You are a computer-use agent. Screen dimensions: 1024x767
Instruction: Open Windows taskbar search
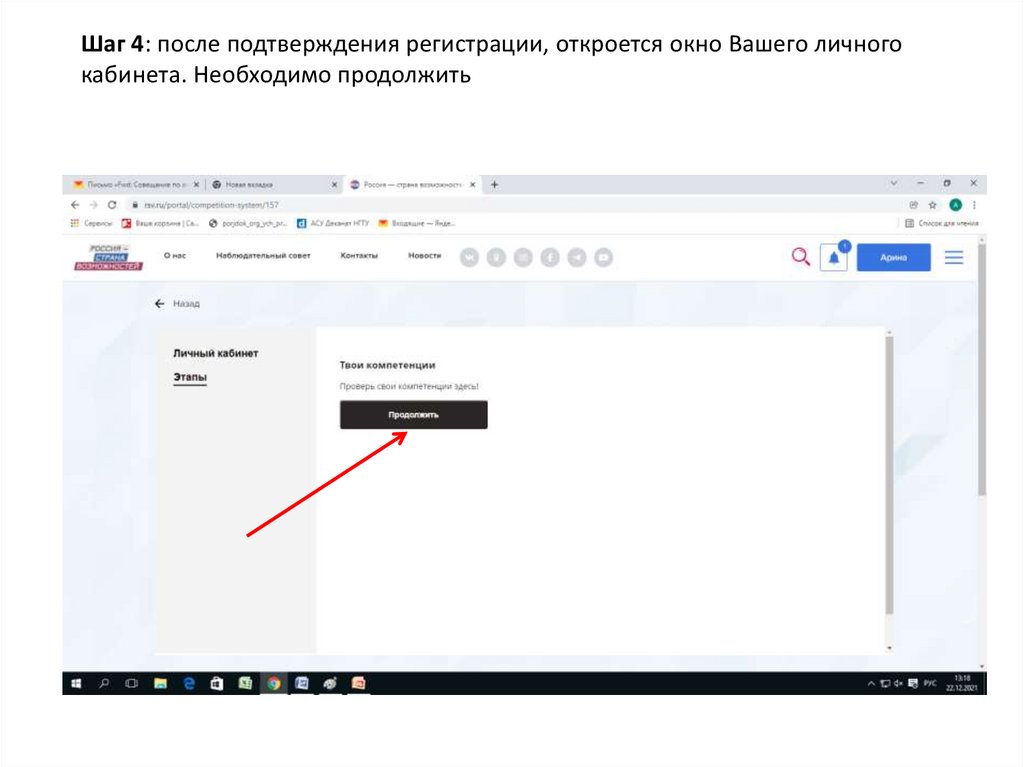pyautogui.click(x=104, y=683)
